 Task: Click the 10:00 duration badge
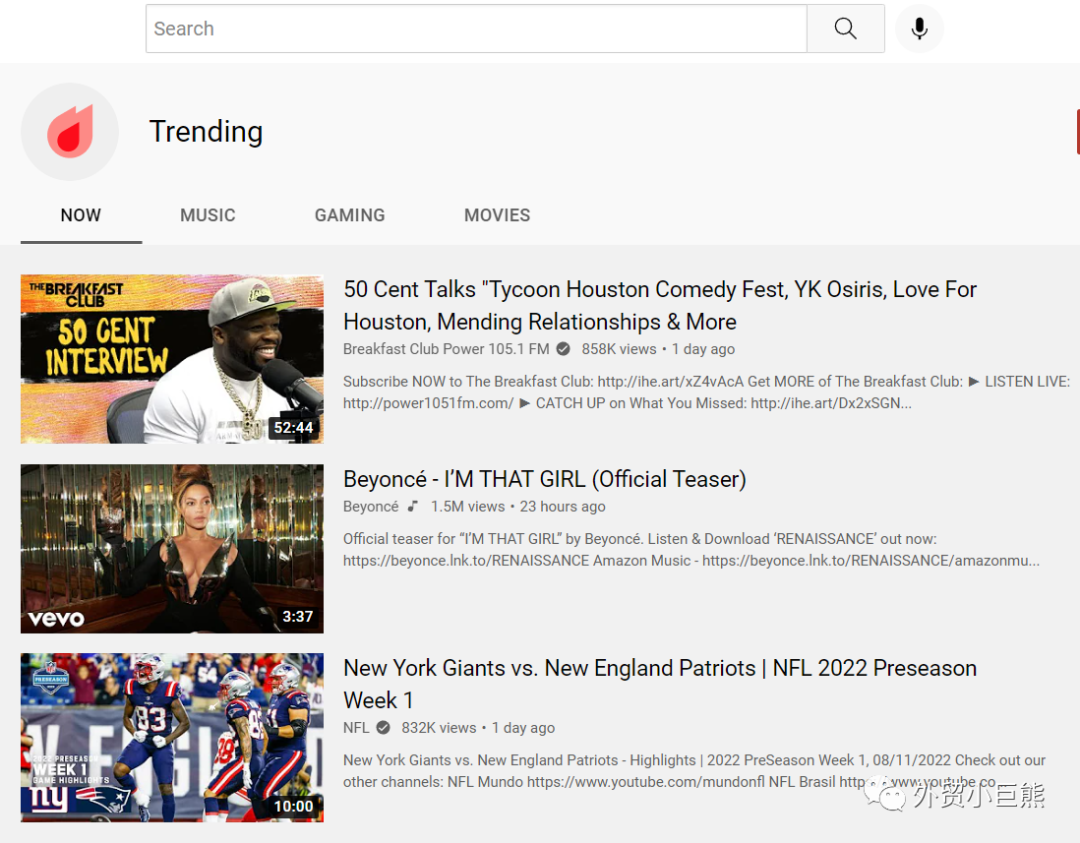[293, 806]
